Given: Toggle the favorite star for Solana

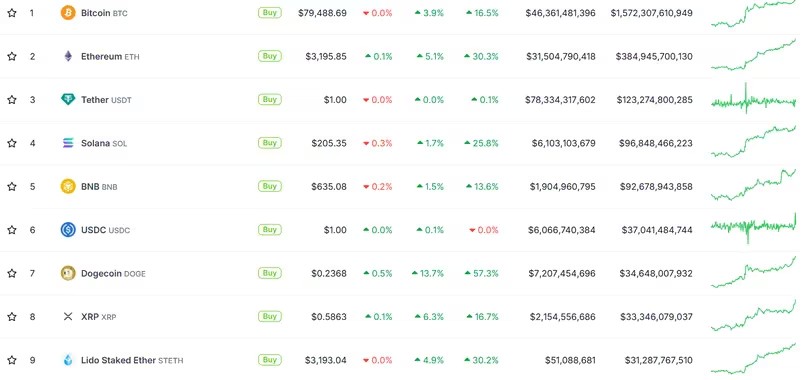Looking at the screenshot, I should [11, 143].
